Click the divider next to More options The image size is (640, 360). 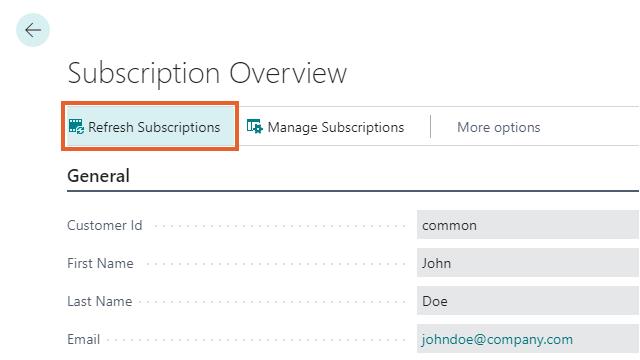[x=430, y=127]
